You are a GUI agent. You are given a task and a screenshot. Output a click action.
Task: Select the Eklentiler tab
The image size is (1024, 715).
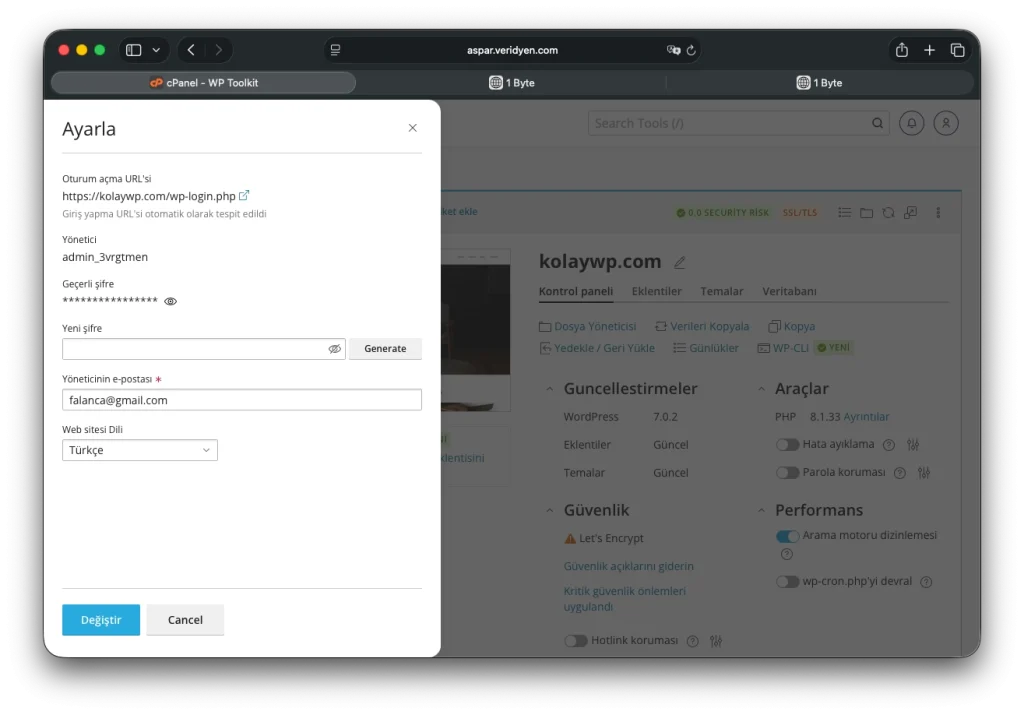[x=656, y=291]
